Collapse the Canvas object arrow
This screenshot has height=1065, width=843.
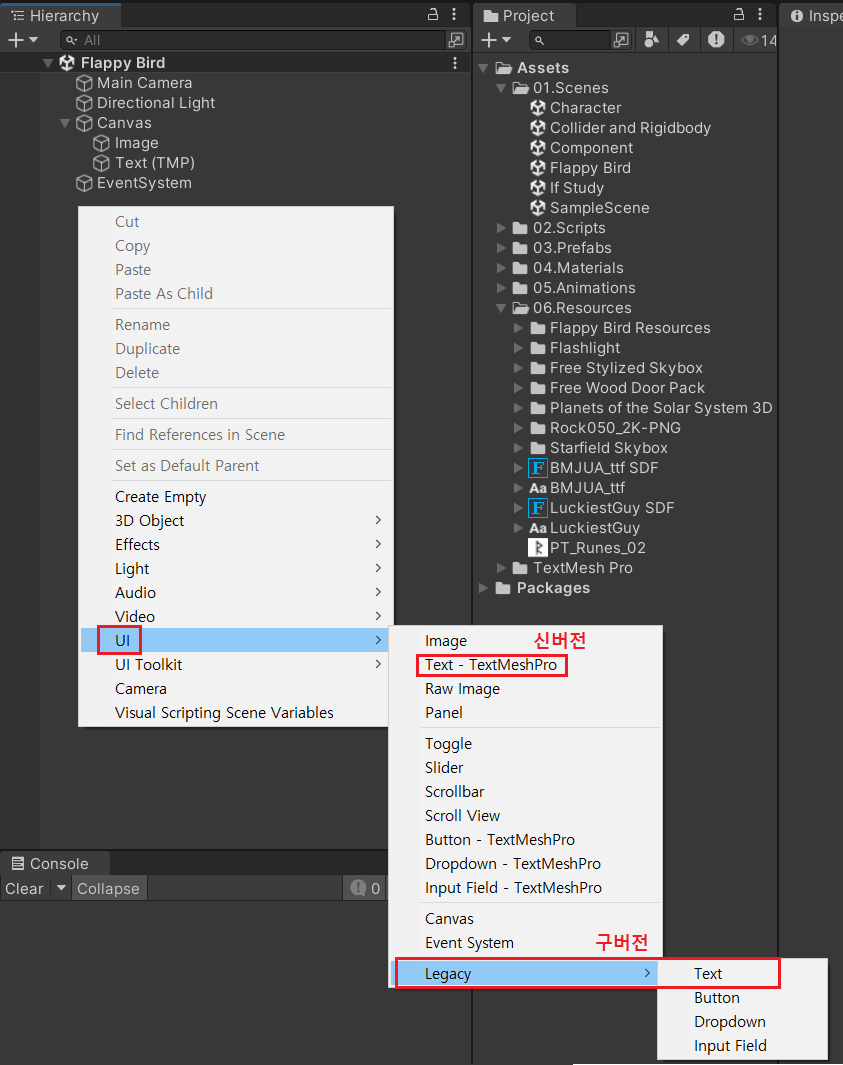65,124
